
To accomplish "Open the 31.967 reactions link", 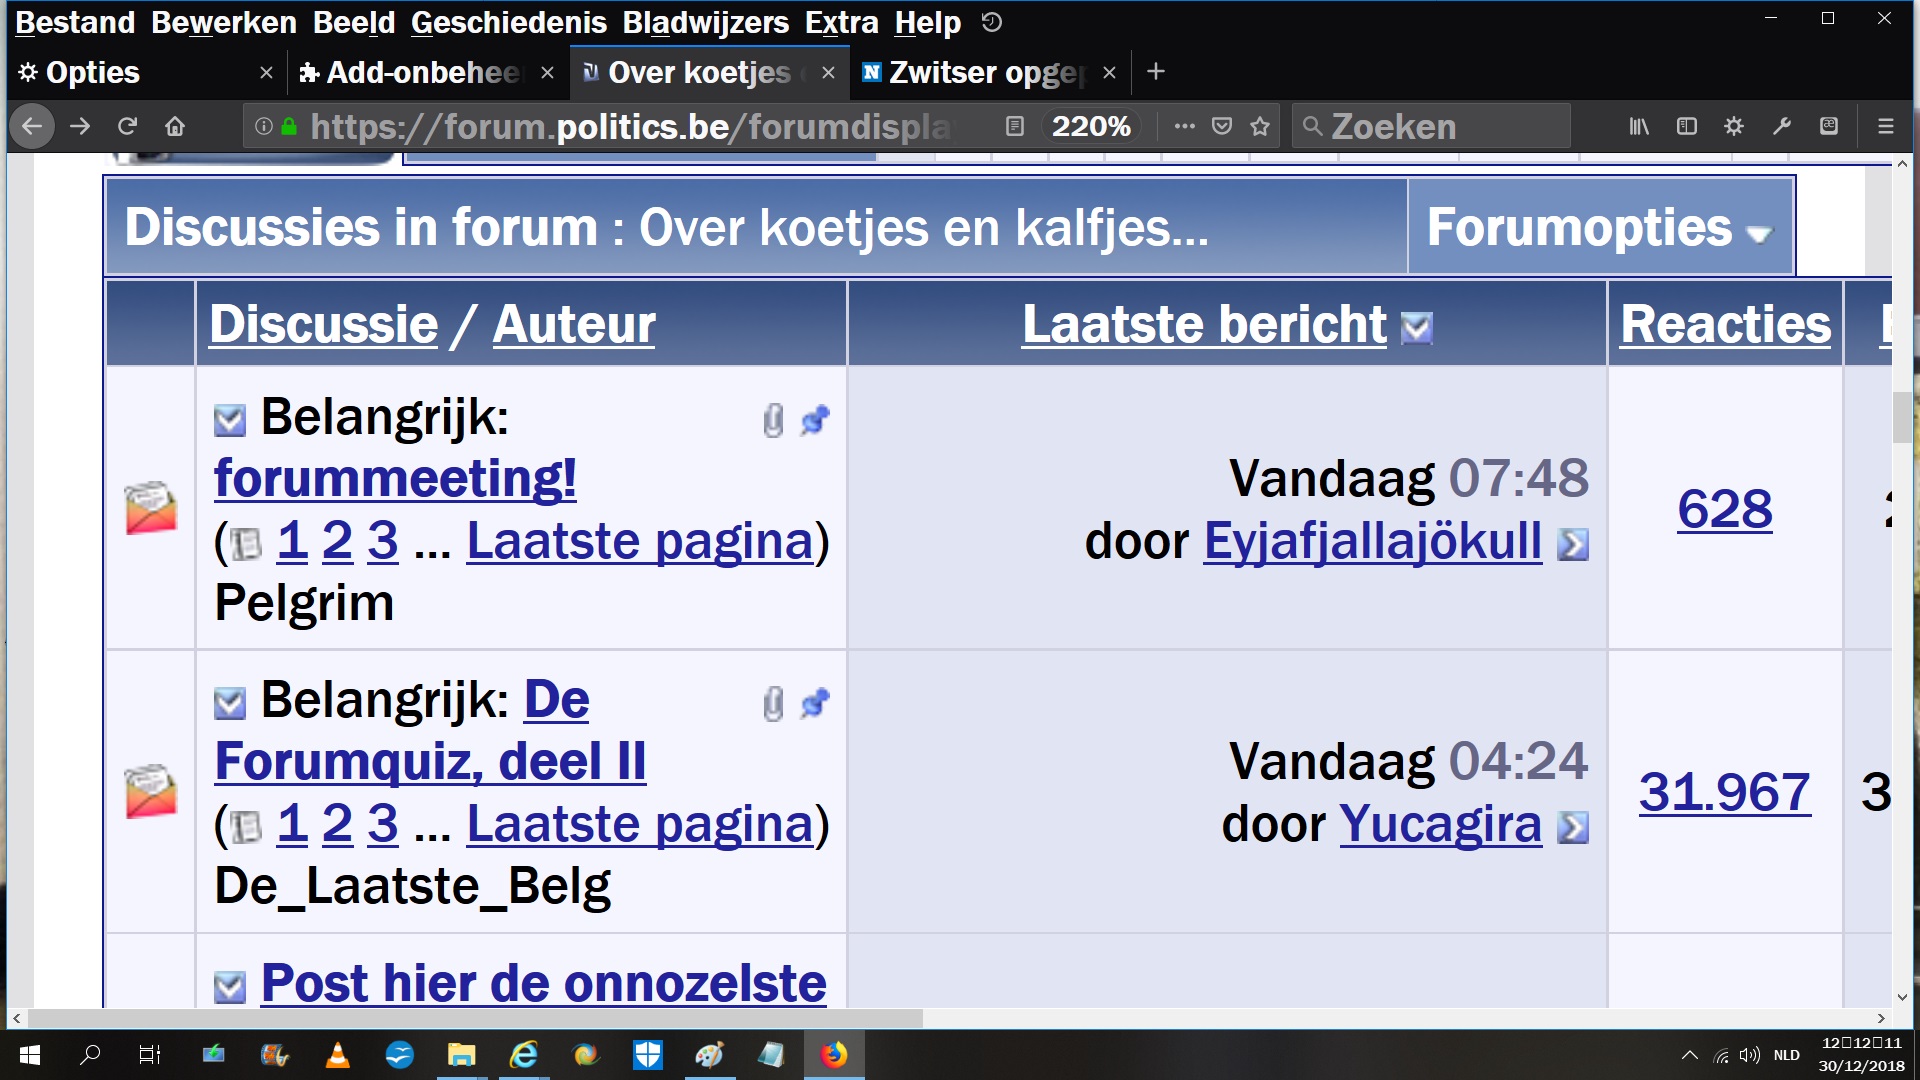I will click(1724, 792).
